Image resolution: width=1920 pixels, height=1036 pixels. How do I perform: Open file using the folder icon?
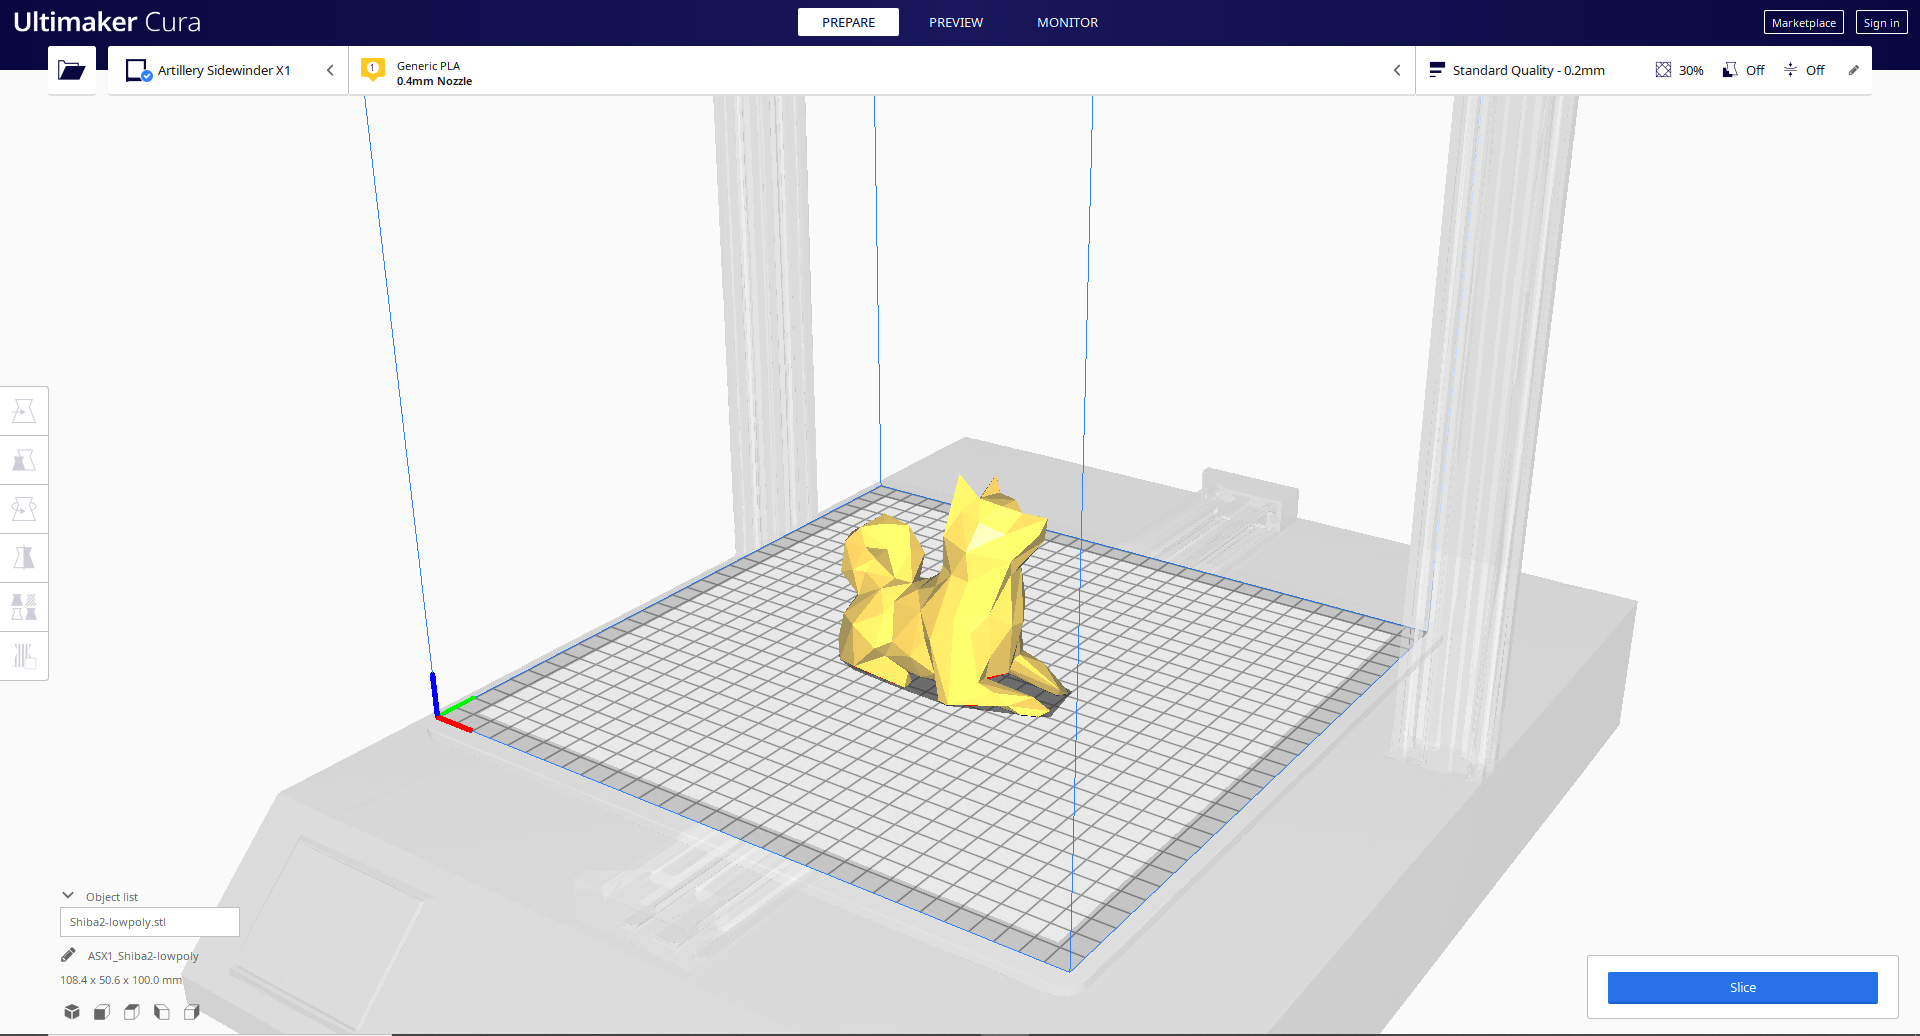(x=71, y=70)
